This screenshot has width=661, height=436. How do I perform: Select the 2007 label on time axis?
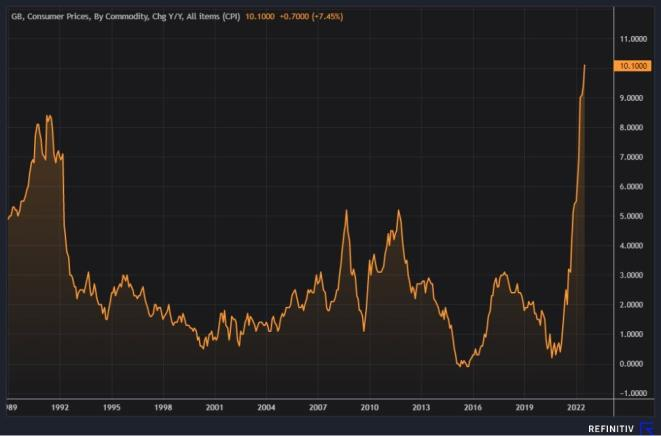[318, 408]
